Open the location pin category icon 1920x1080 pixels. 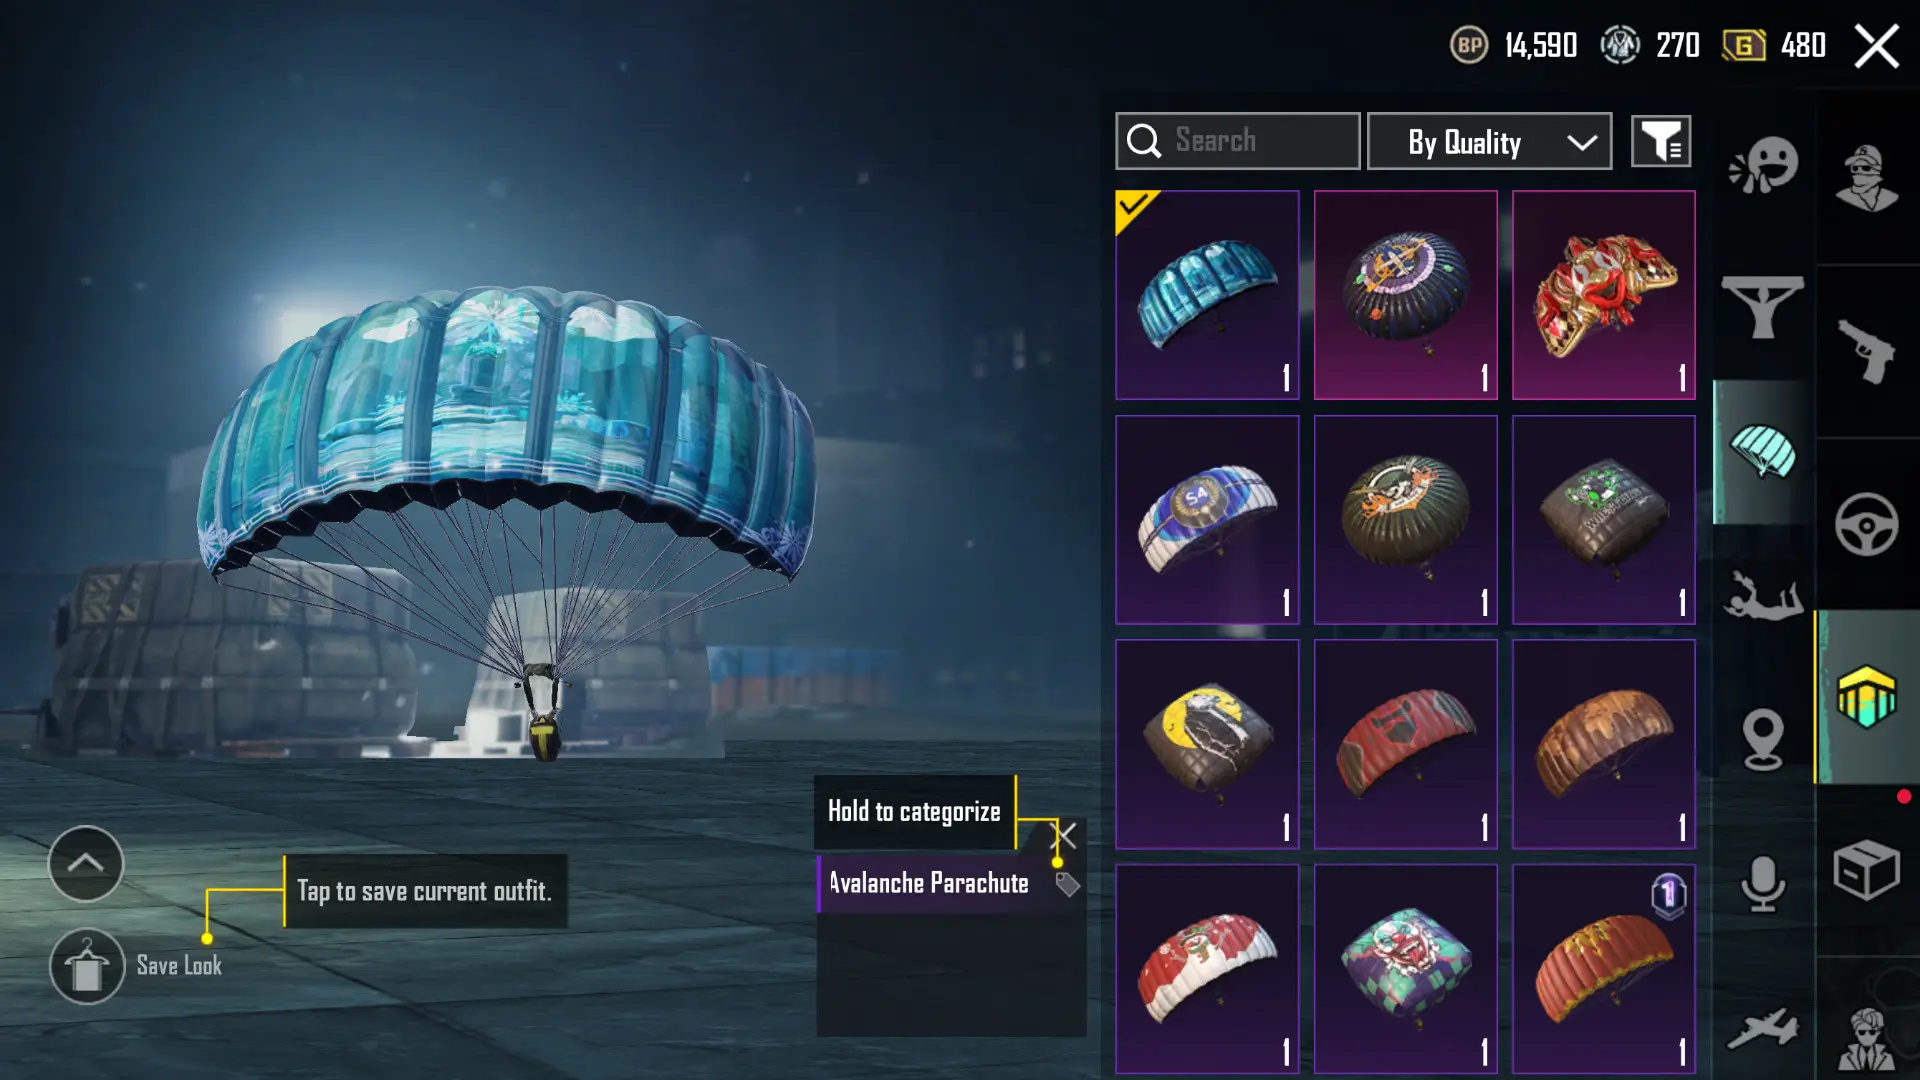[x=1762, y=739]
